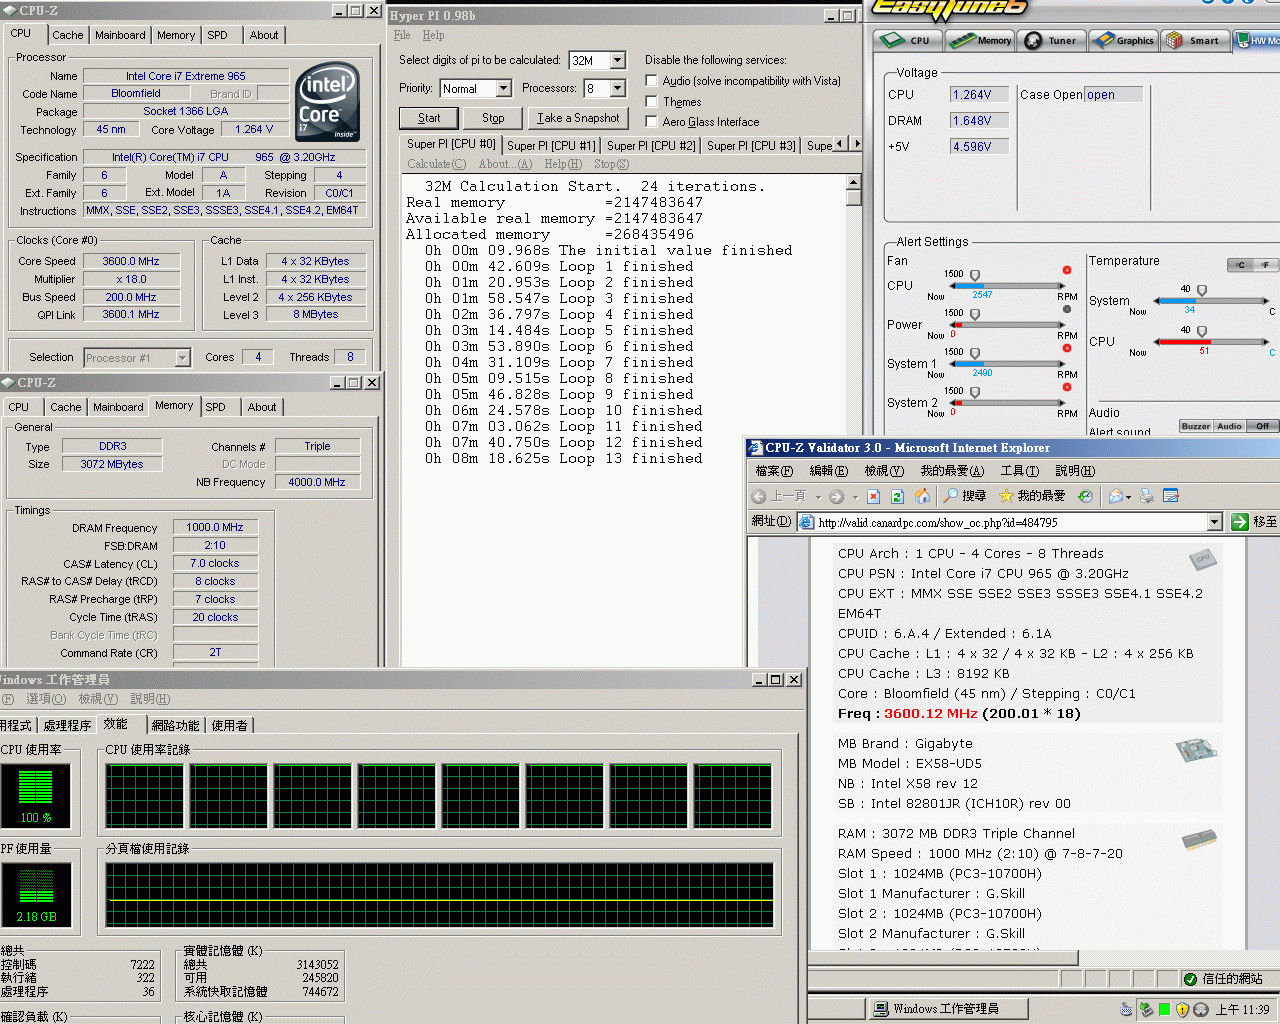Click Internet Explorer Home icon
Viewport: 1280px width, 1024px height.
point(922,496)
